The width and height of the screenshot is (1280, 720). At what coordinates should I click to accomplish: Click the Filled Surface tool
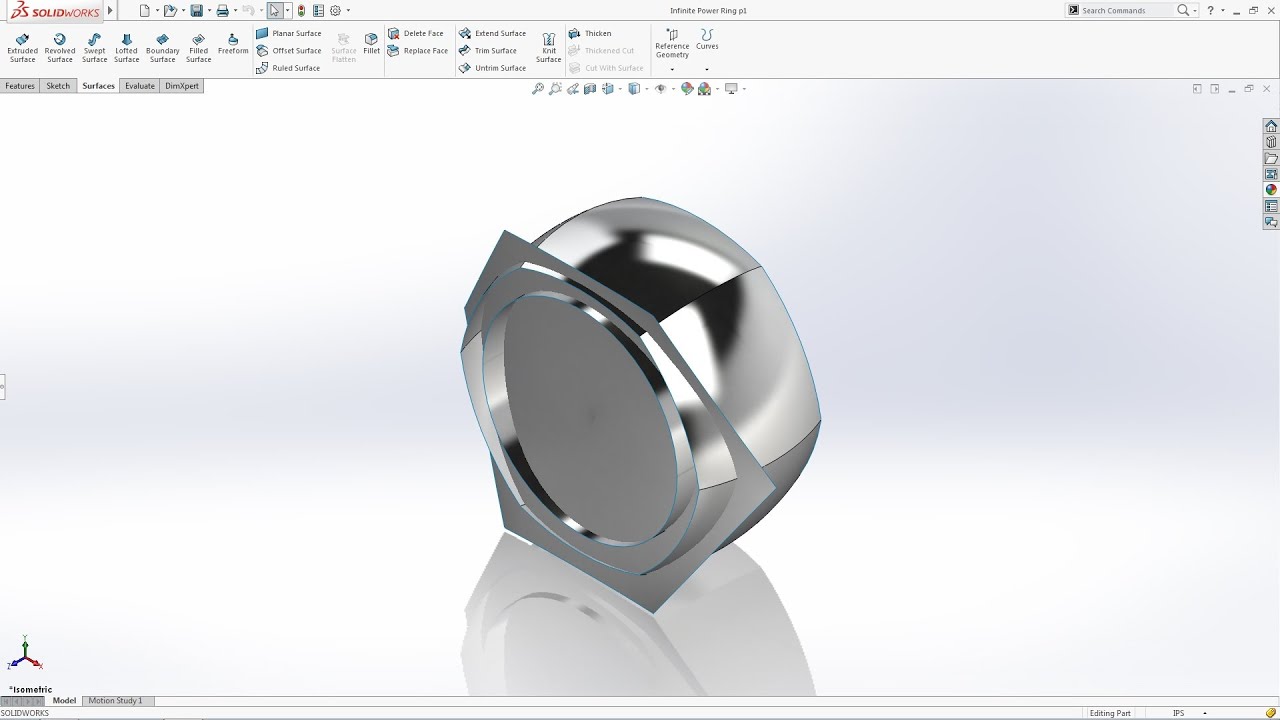pyautogui.click(x=198, y=47)
